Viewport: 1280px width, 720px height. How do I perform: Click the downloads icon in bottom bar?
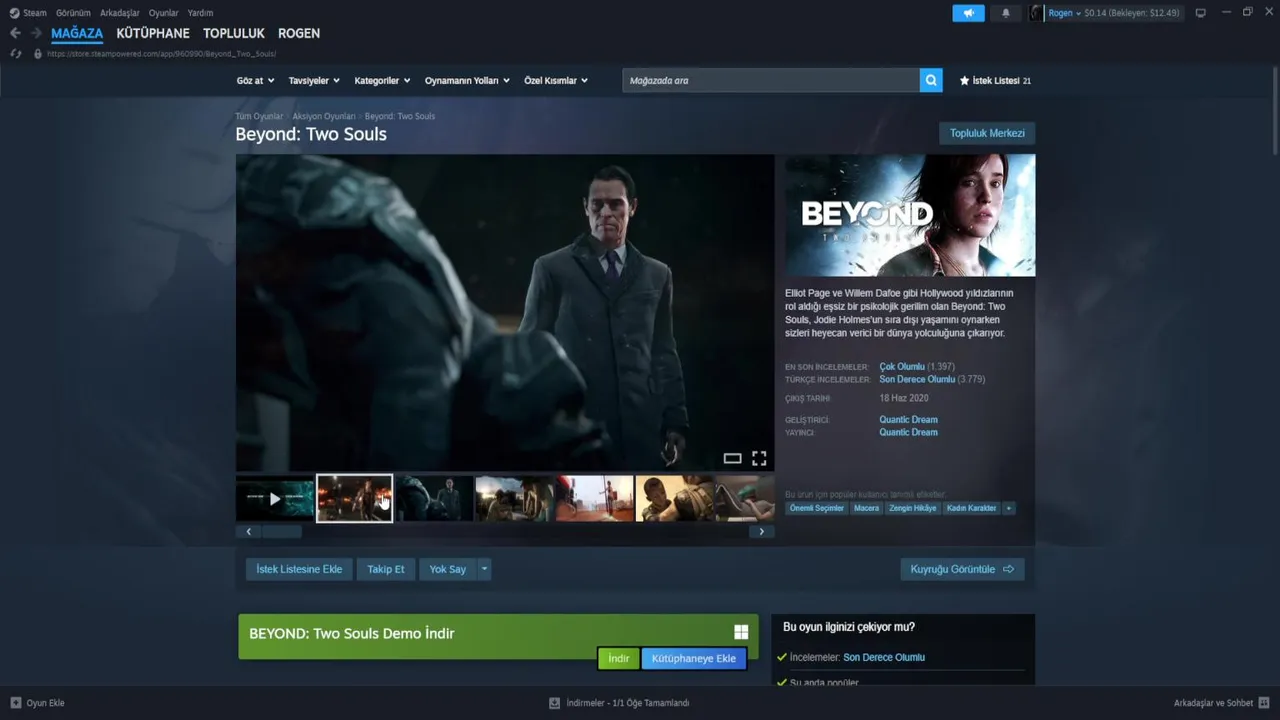[554, 703]
